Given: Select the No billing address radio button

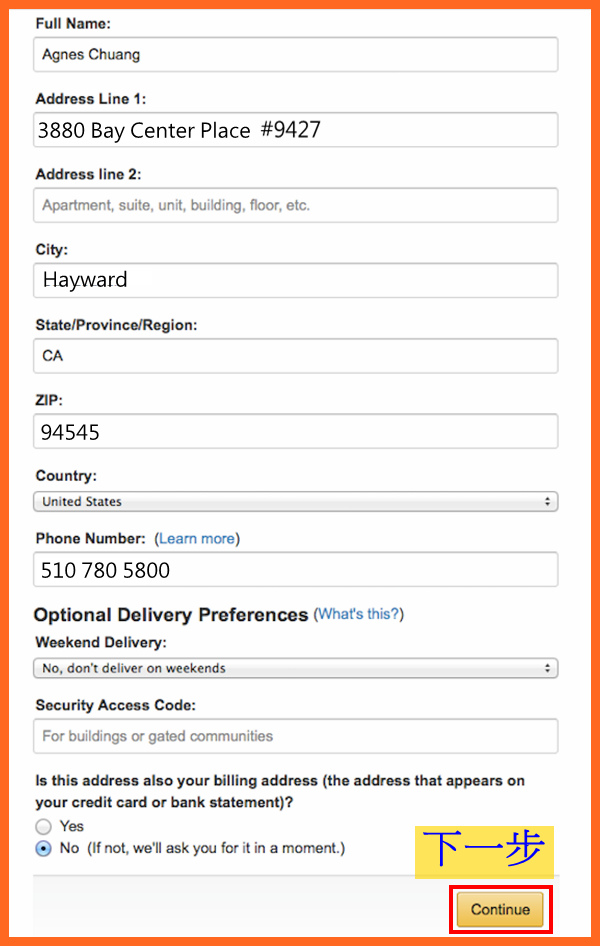Looking at the screenshot, I should pos(43,849).
